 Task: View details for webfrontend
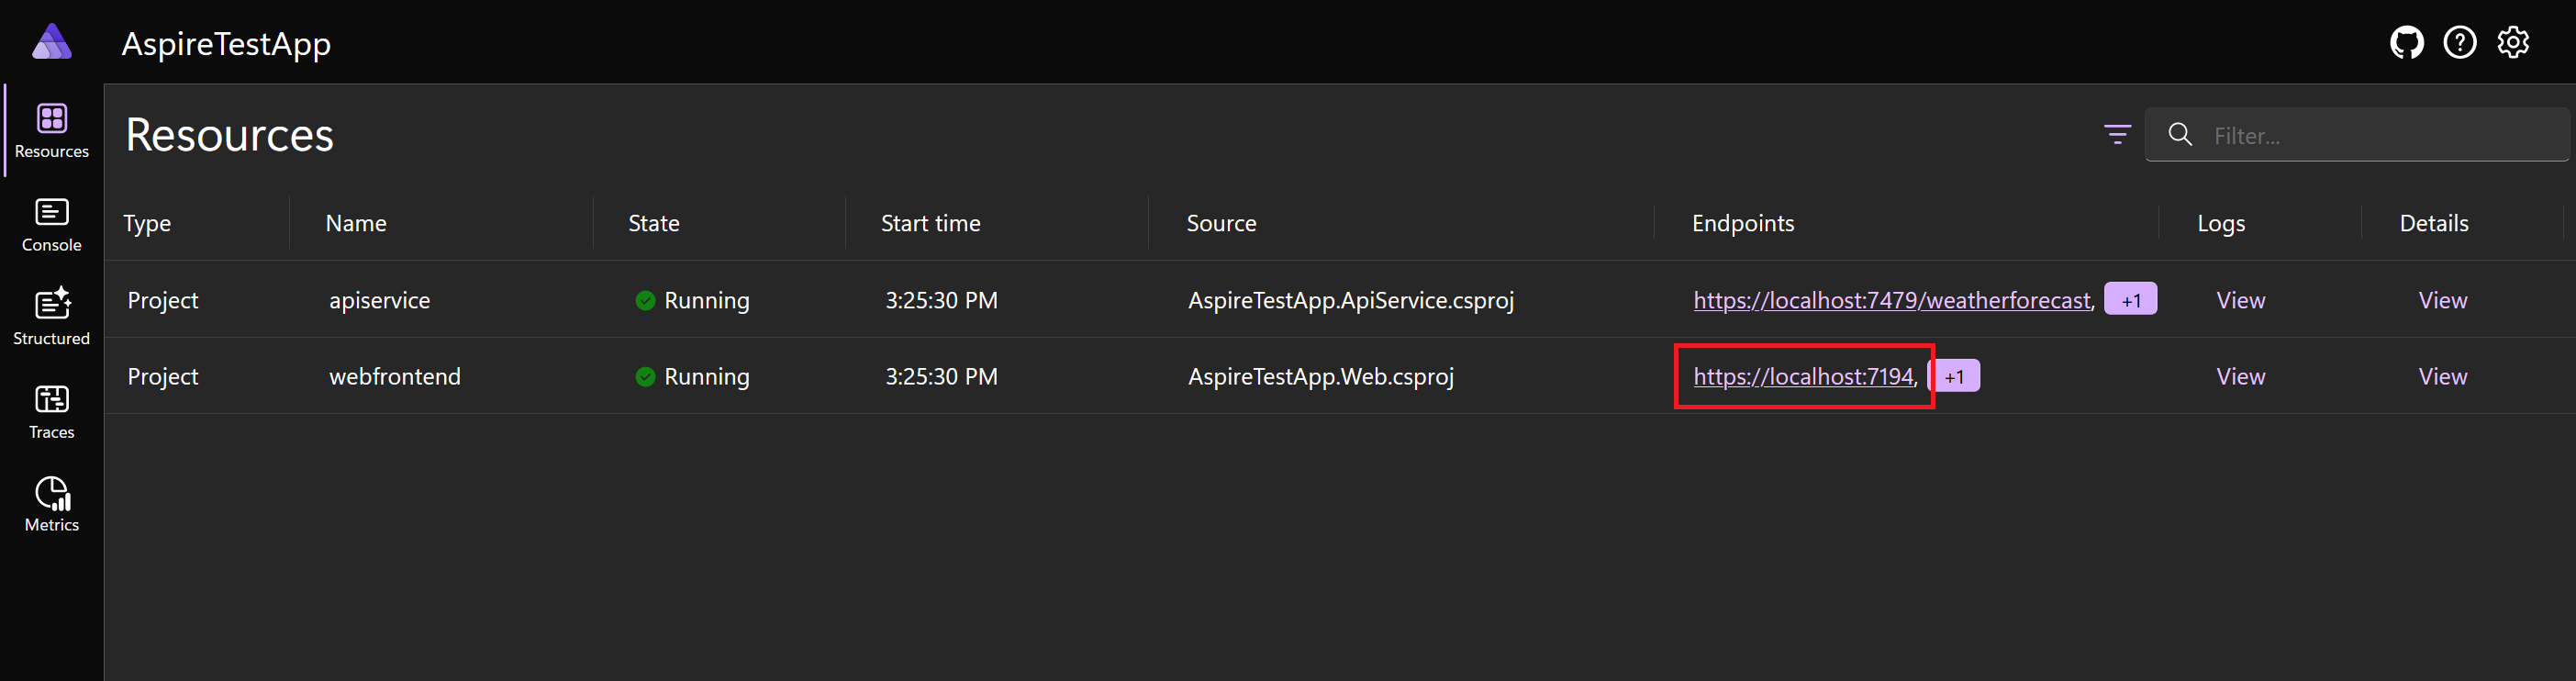click(x=2442, y=377)
